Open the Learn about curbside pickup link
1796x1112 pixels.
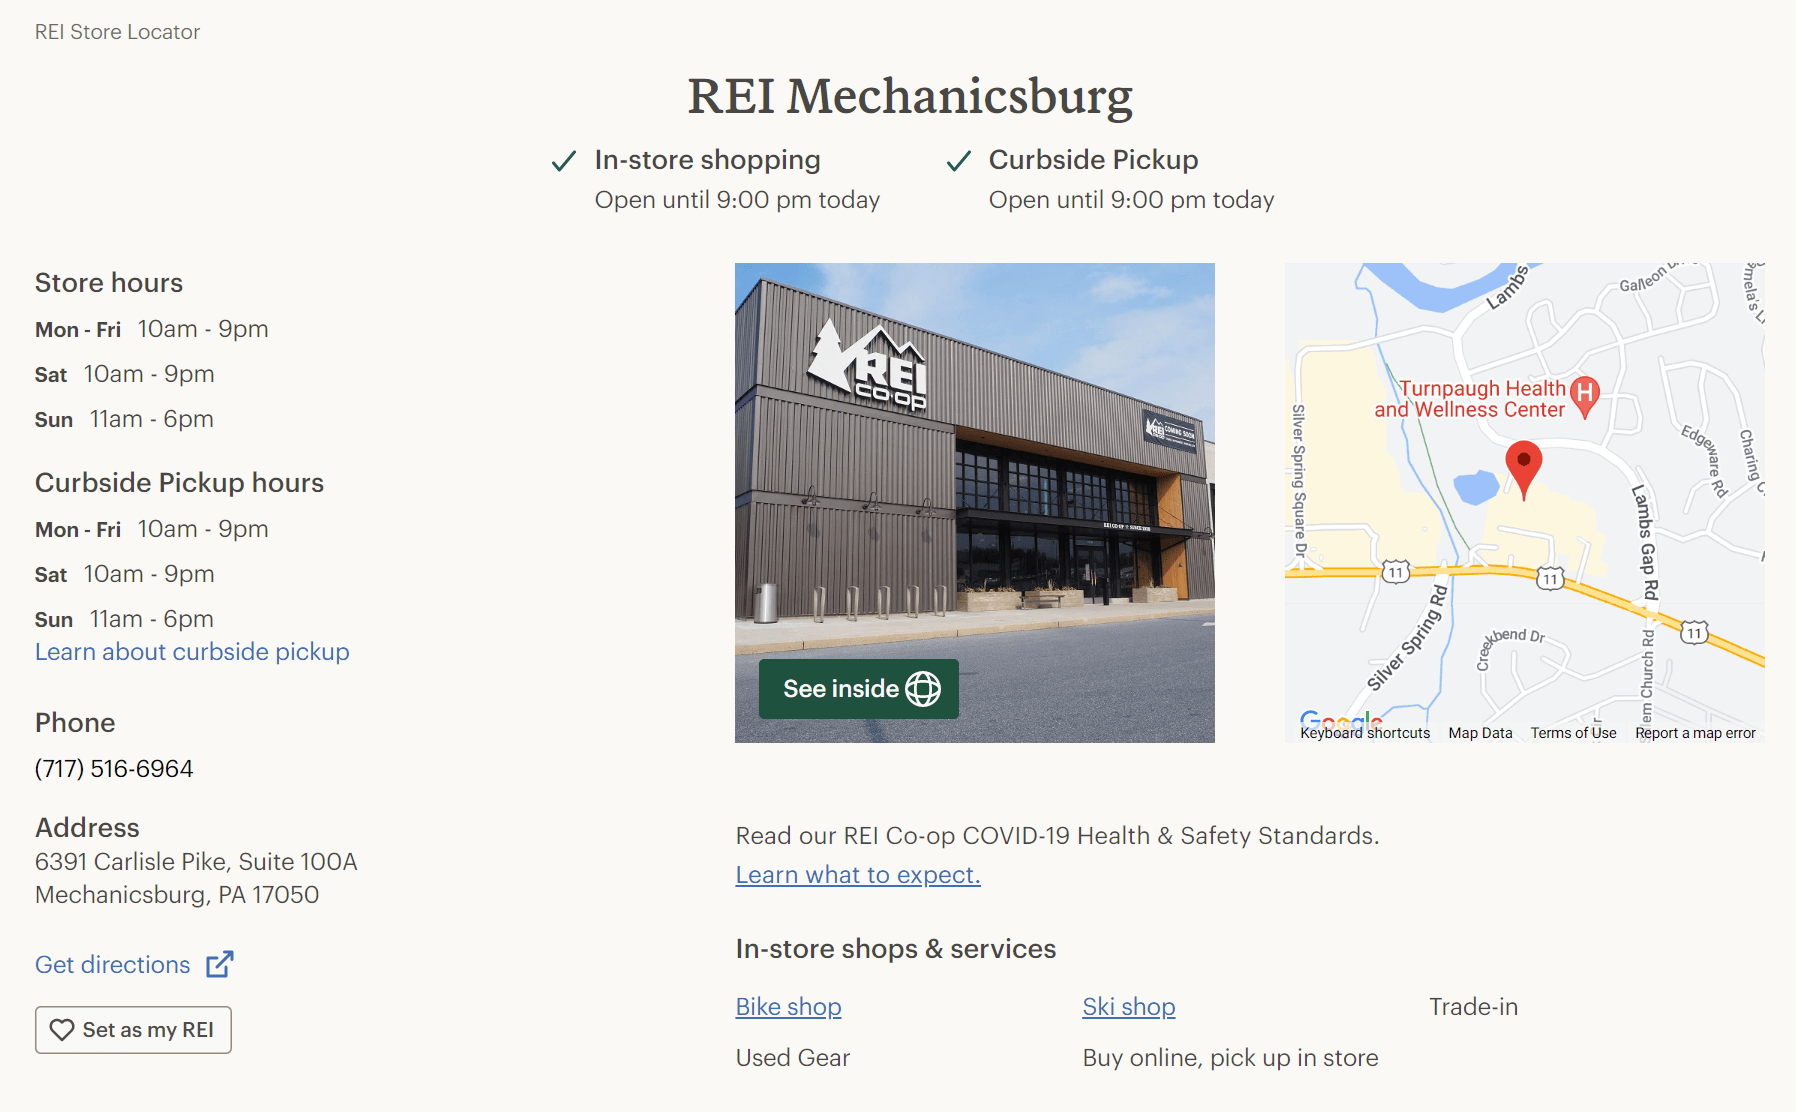coord(191,651)
